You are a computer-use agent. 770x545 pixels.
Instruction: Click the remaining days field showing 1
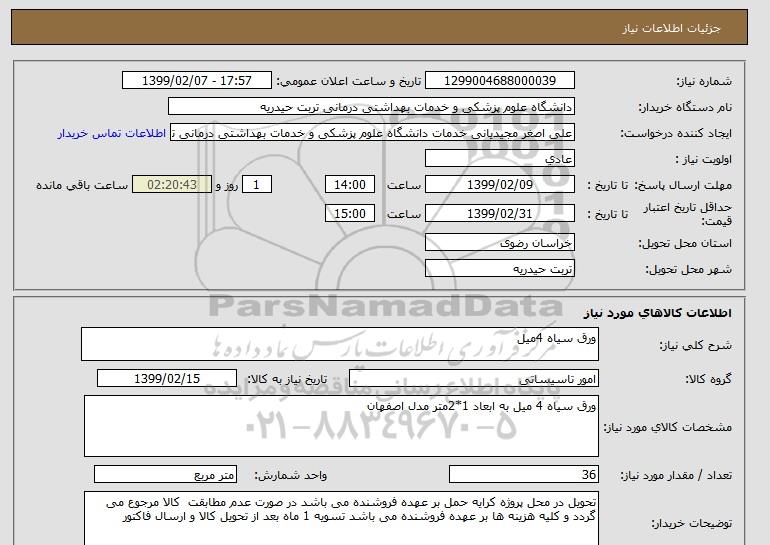[256, 185]
